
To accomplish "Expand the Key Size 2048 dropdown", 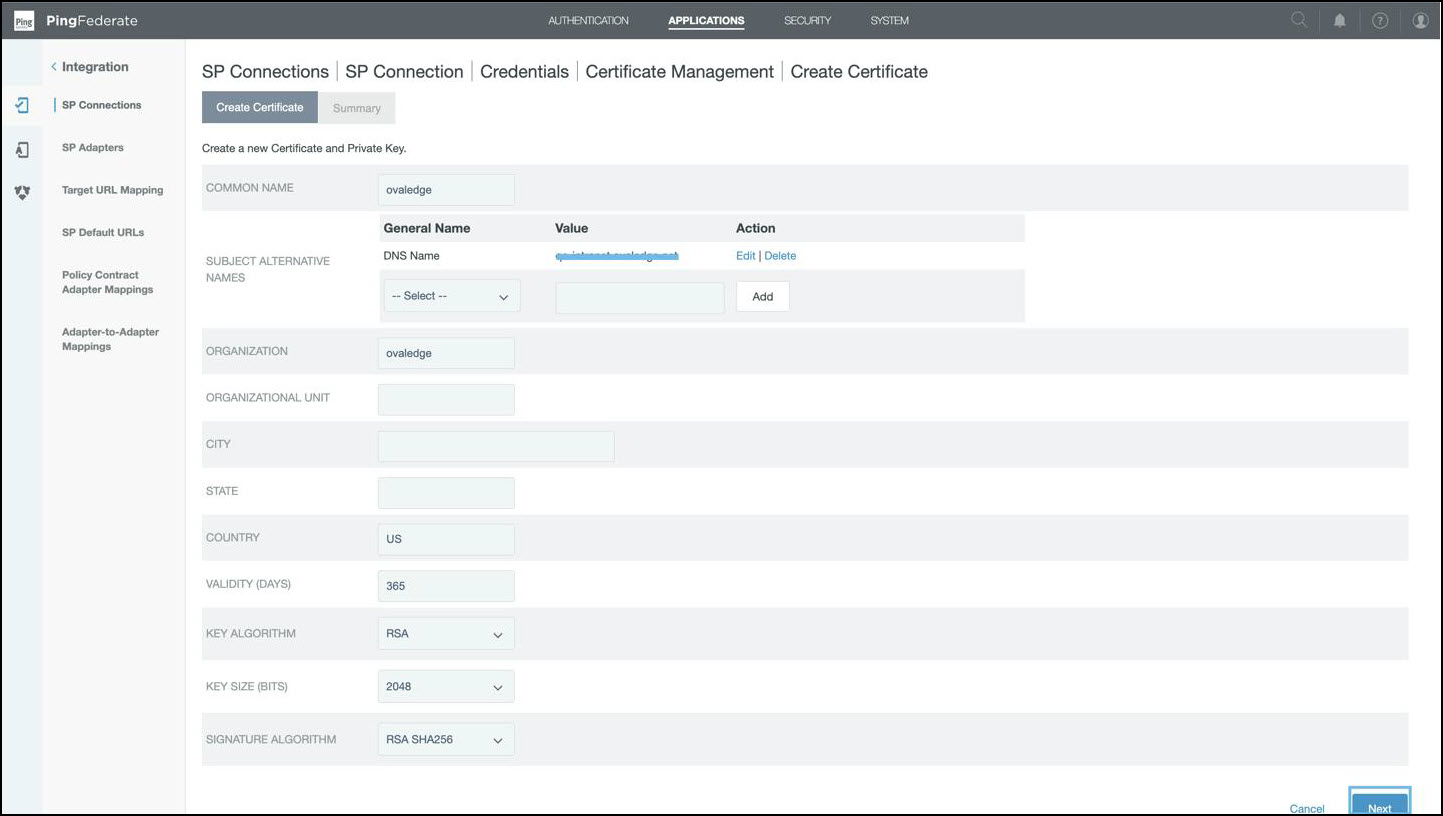I will pos(446,687).
